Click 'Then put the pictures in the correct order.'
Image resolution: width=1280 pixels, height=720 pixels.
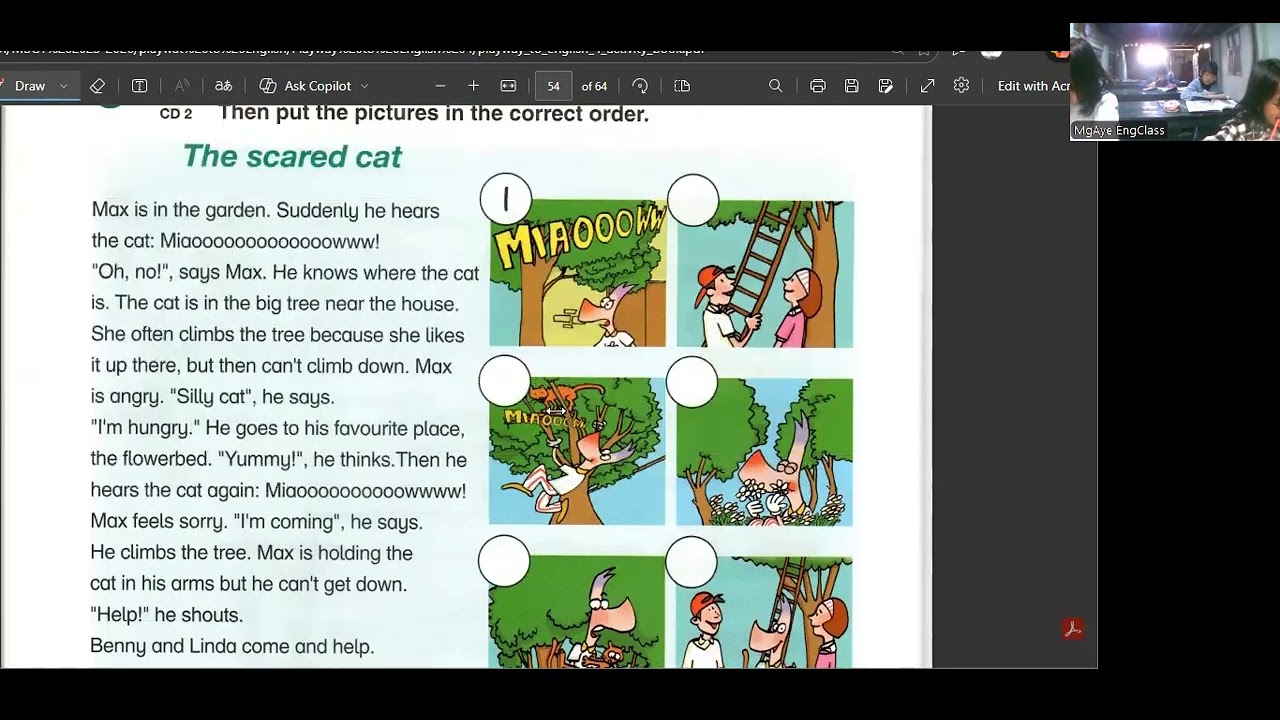coord(434,114)
